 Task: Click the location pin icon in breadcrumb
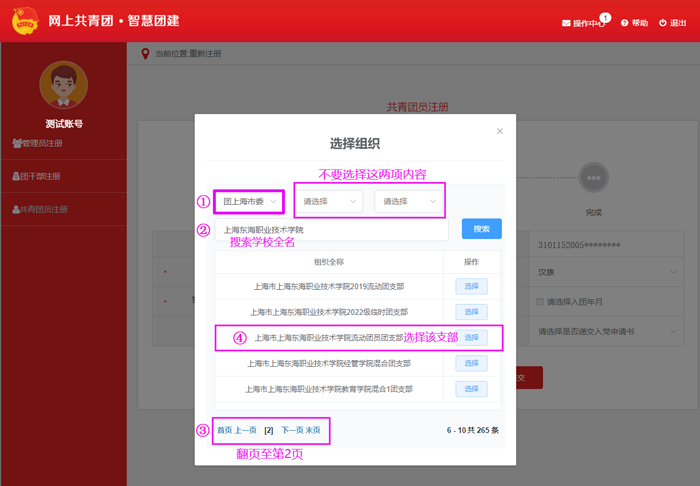point(146,54)
